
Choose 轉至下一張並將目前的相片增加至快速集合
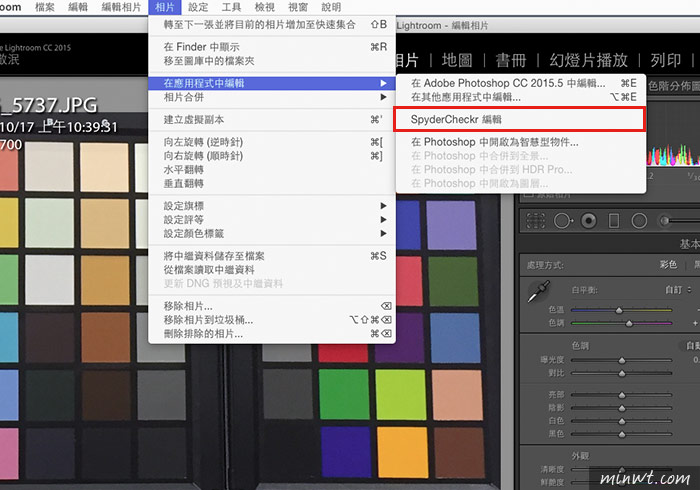pyautogui.click(x=272, y=24)
